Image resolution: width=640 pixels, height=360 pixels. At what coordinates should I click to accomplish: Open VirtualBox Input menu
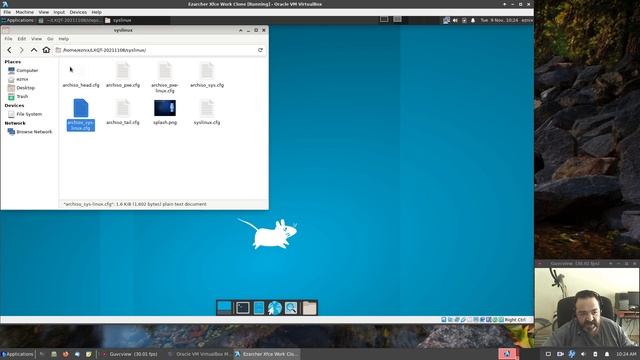[59, 12]
